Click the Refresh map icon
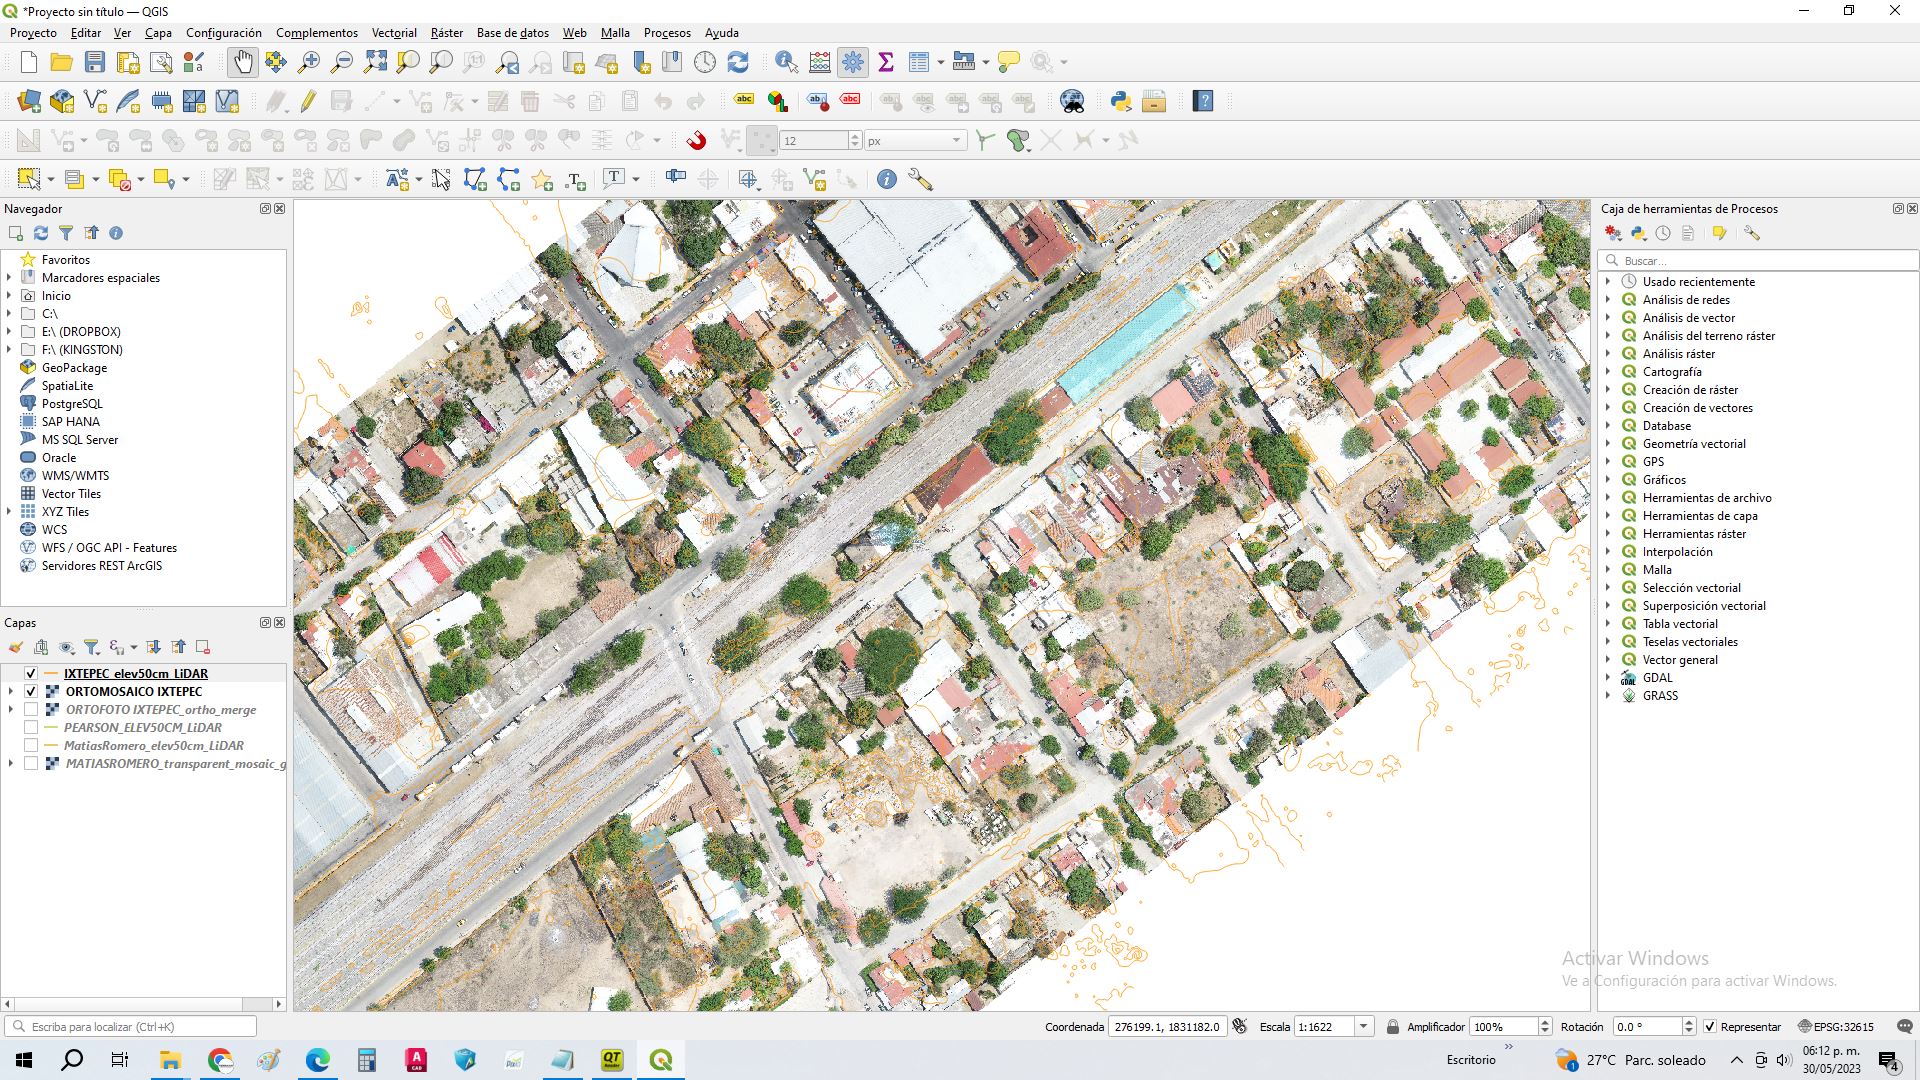1920x1080 pixels. [738, 62]
